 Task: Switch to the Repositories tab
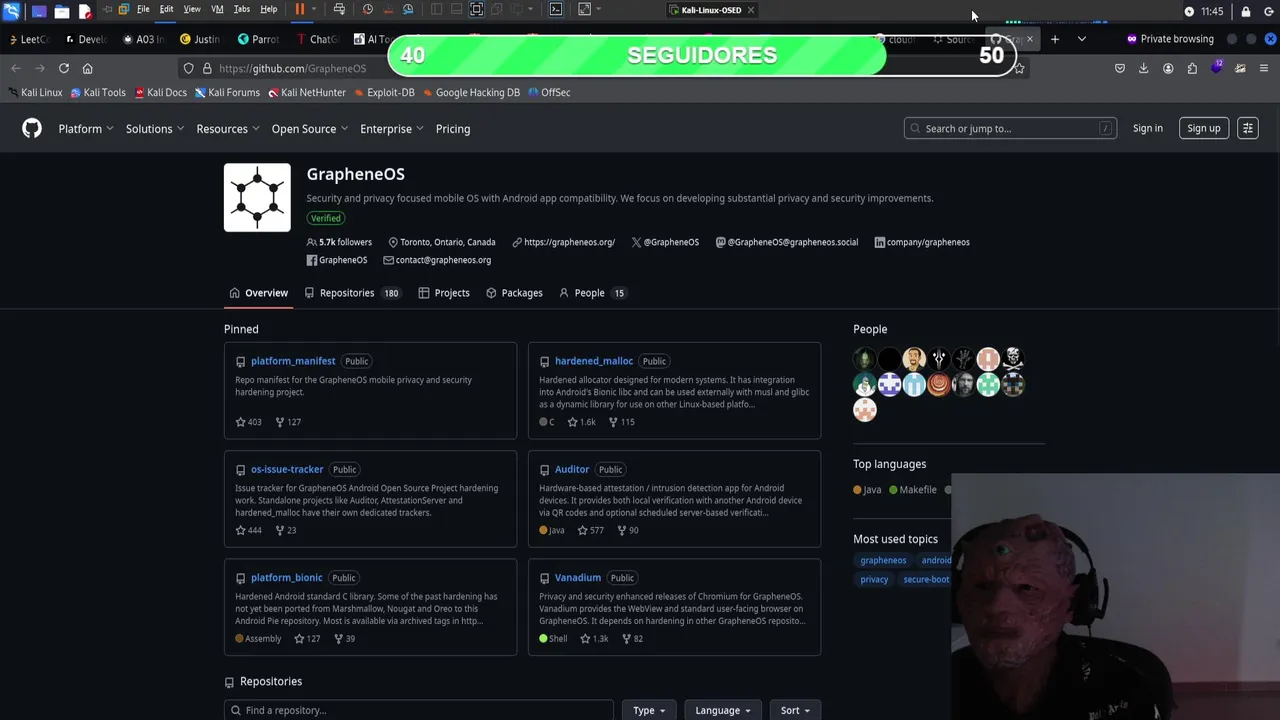tap(352, 293)
